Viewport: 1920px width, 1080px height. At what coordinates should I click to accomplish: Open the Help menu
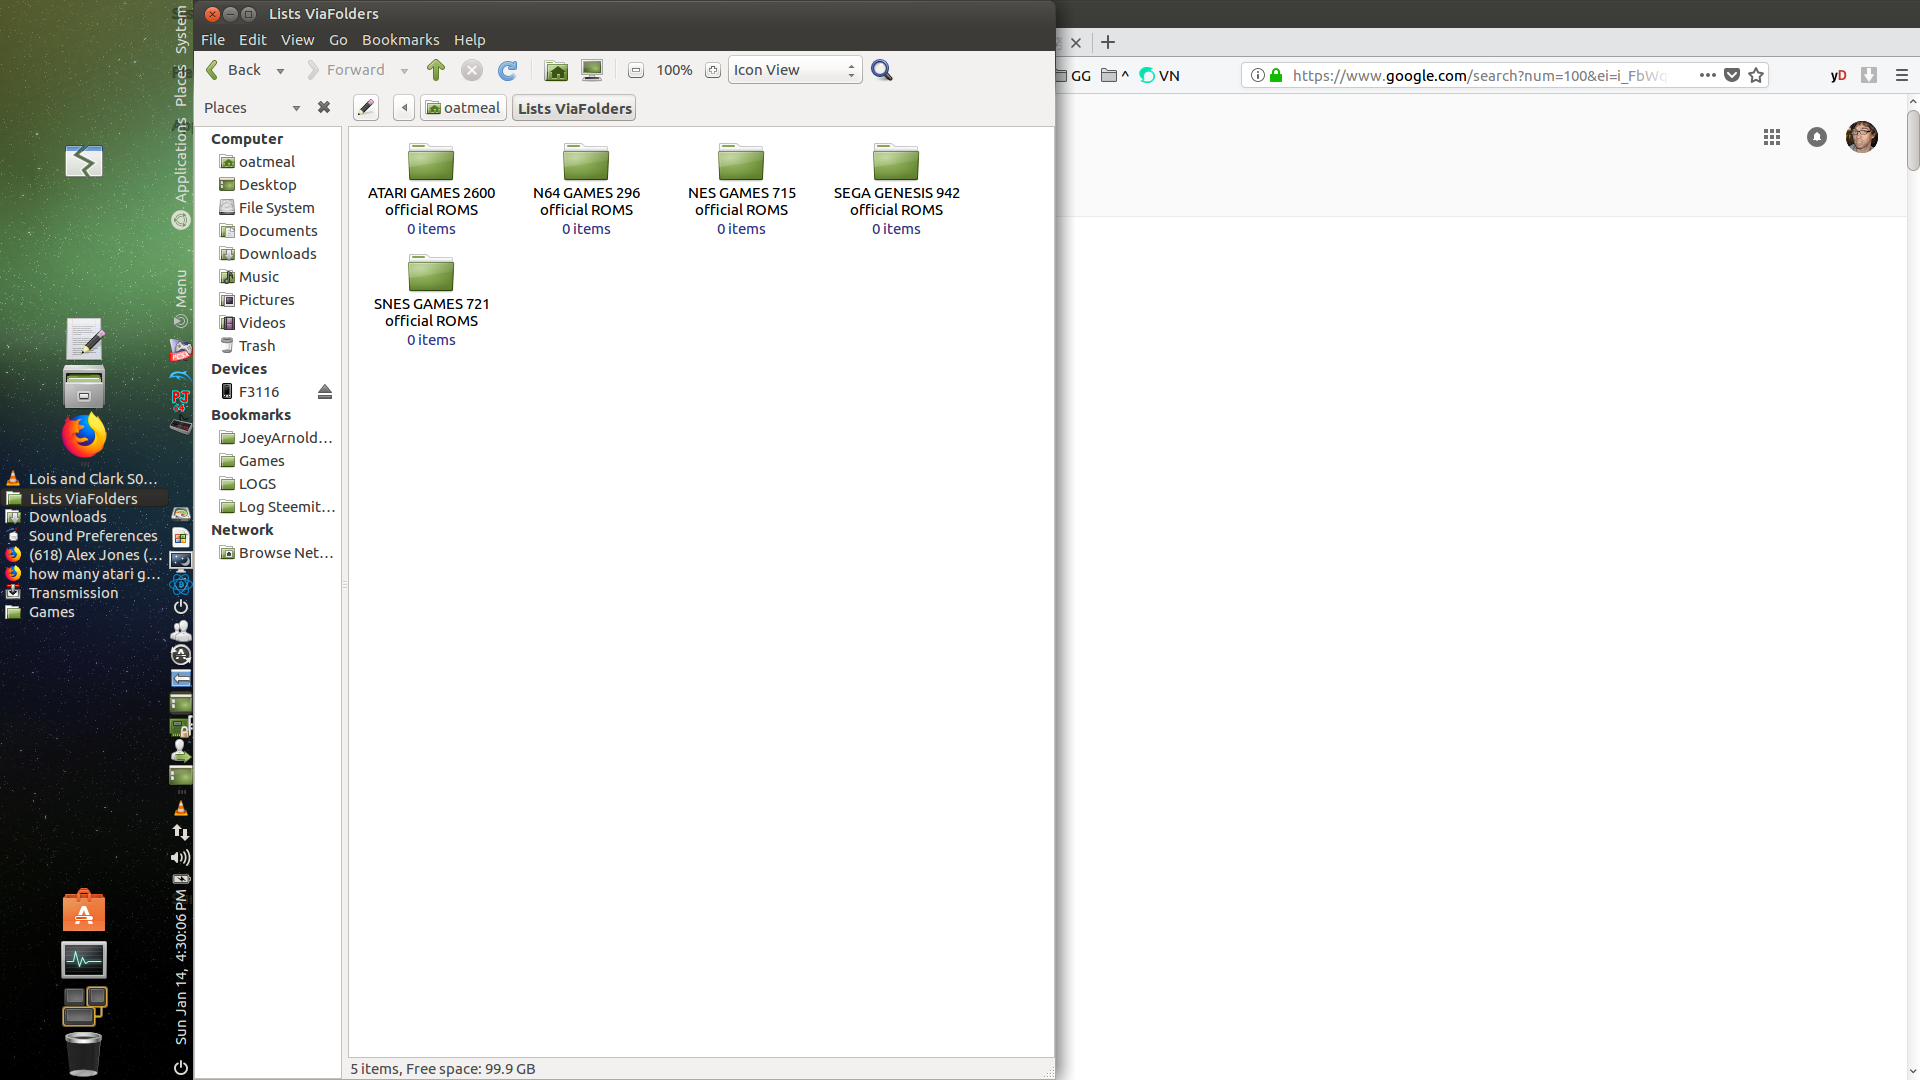(x=470, y=40)
